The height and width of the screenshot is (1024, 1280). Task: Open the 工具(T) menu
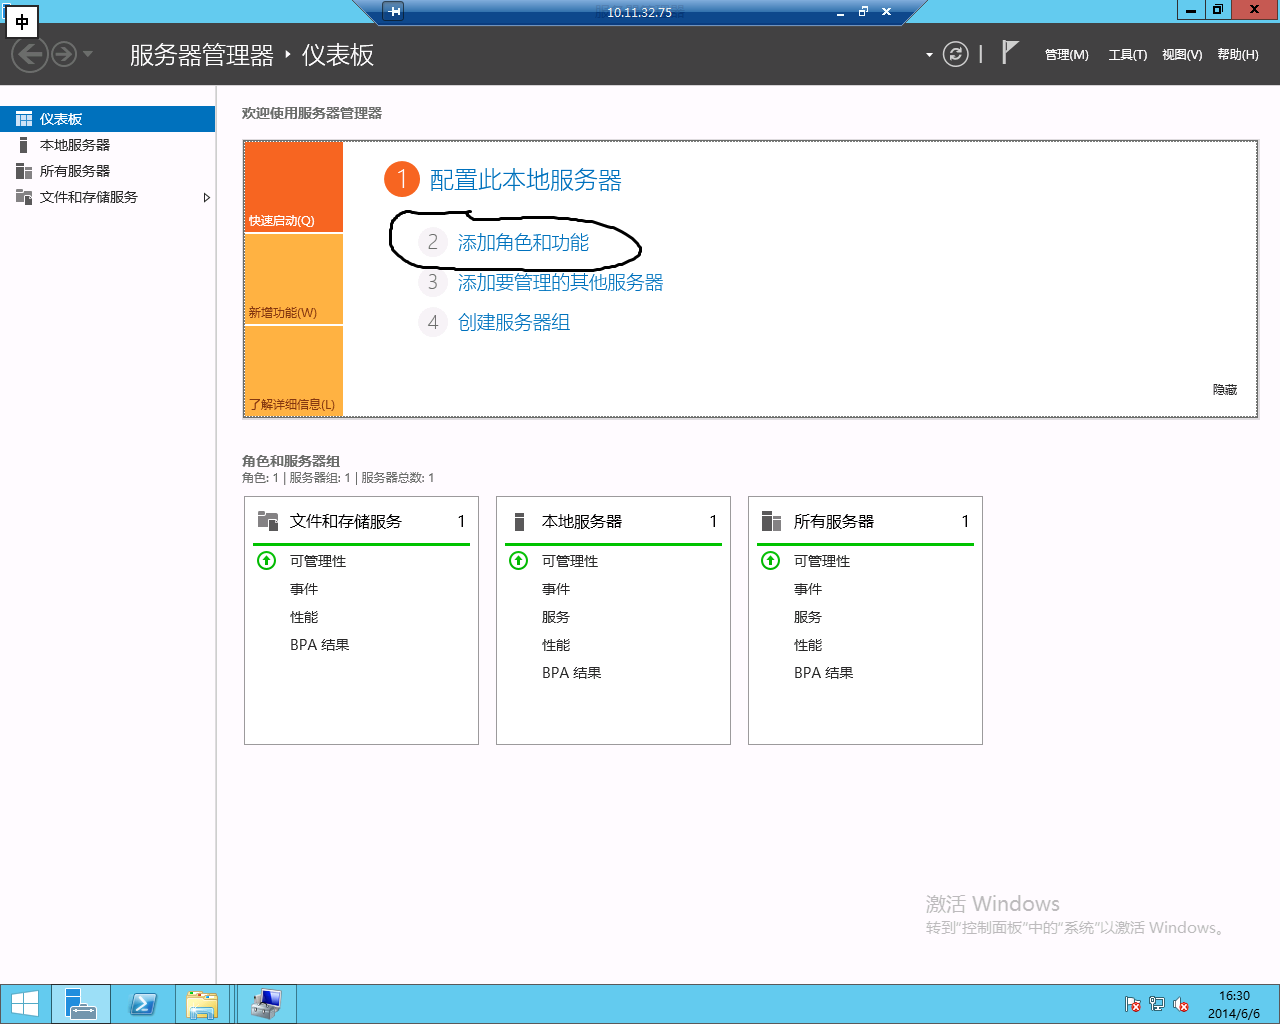coord(1127,55)
